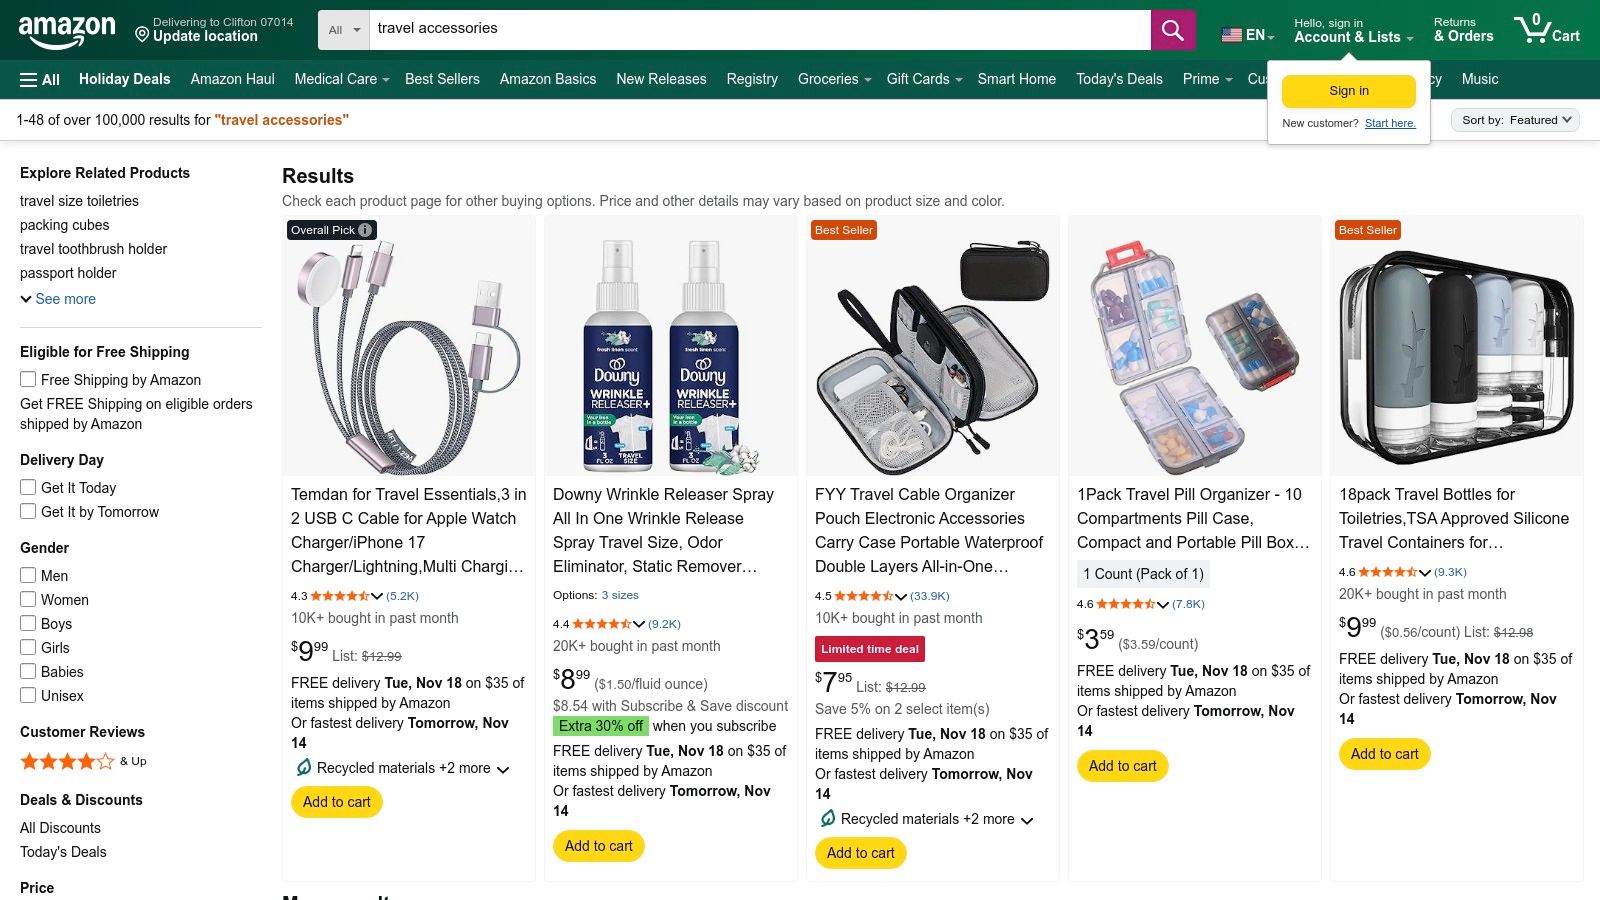Click the Start here new customer link

tap(1390, 123)
